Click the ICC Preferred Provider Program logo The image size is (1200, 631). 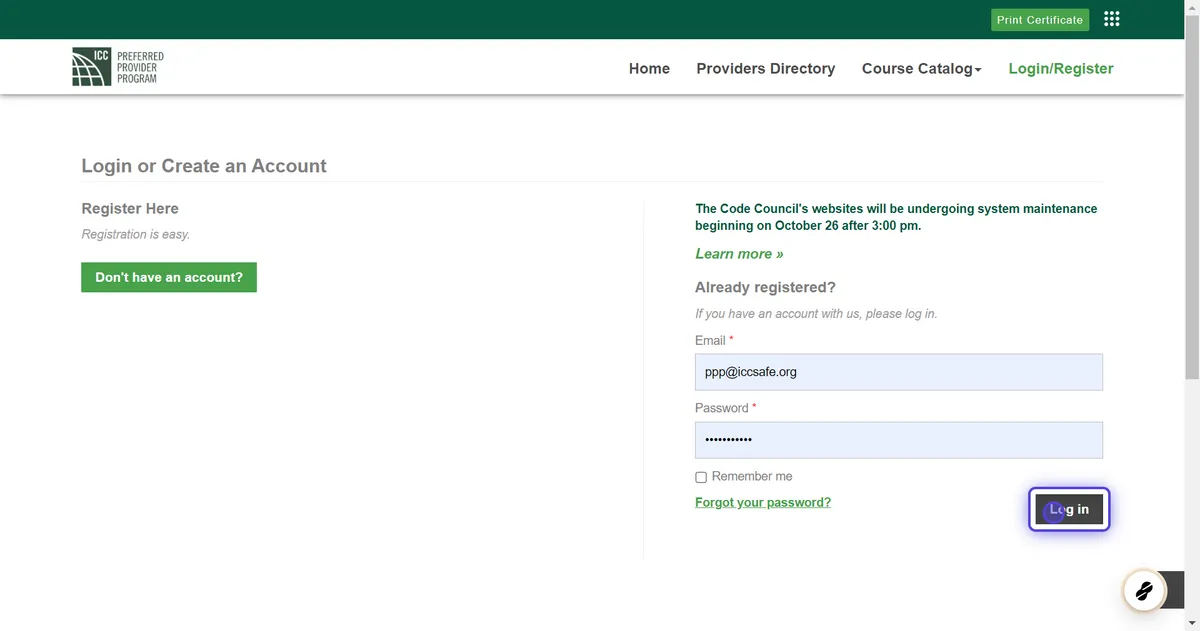pos(118,66)
